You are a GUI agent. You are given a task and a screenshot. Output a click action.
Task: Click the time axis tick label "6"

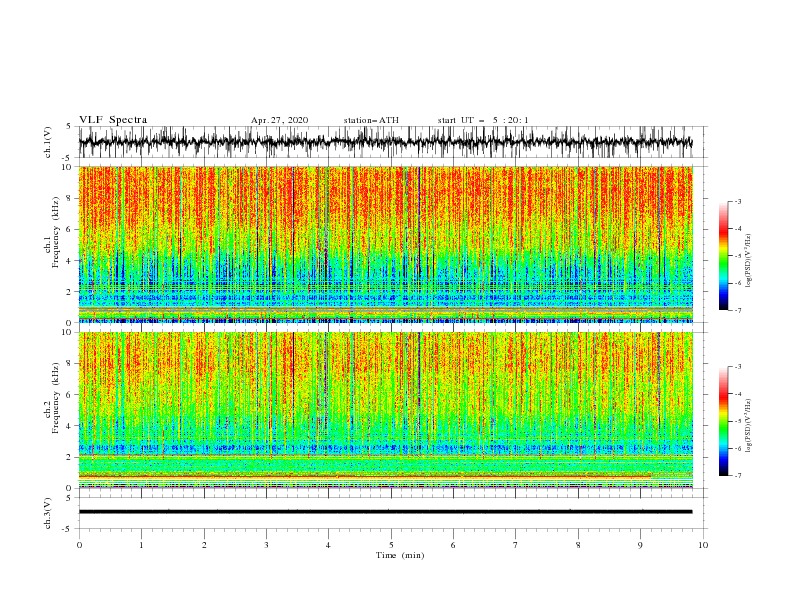pyautogui.click(x=453, y=545)
